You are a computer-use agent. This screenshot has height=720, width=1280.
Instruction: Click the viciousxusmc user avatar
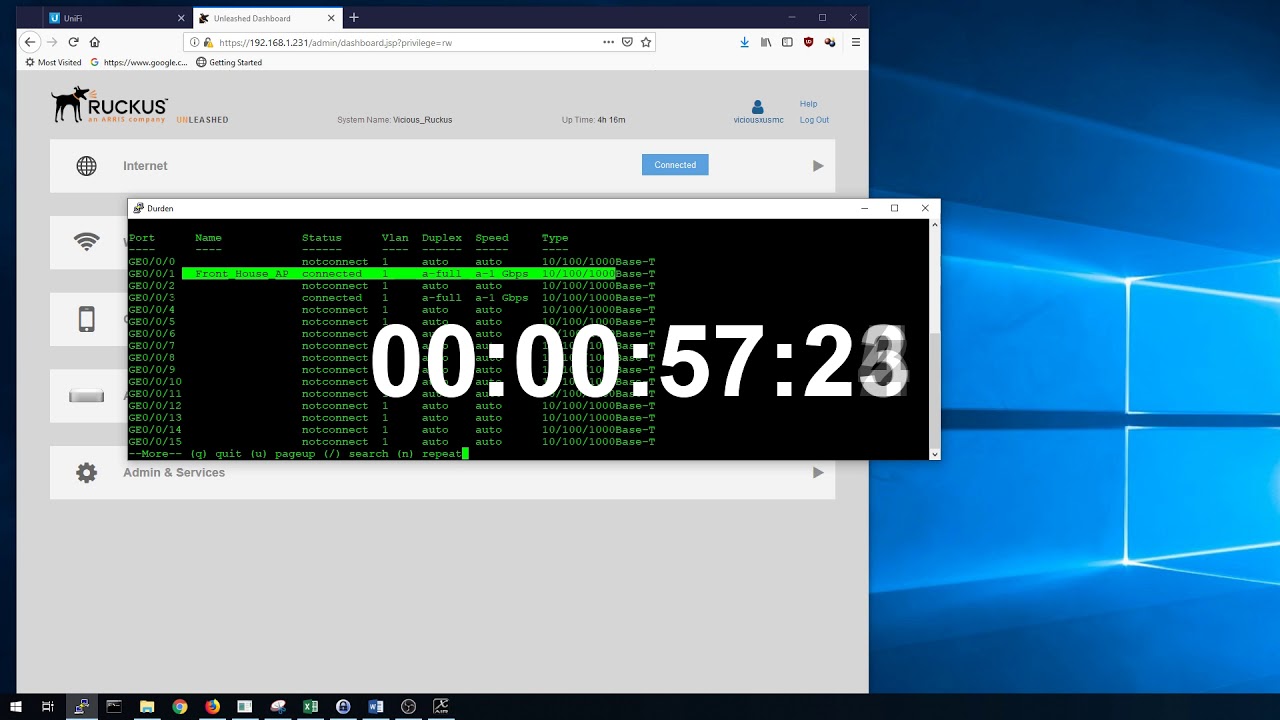[x=758, y=106]
